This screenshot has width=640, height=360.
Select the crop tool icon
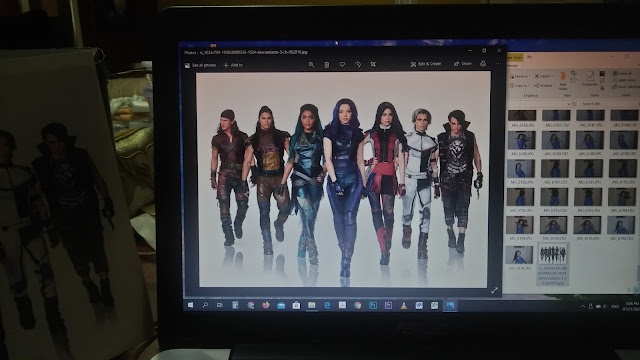(x=373, y=64)
